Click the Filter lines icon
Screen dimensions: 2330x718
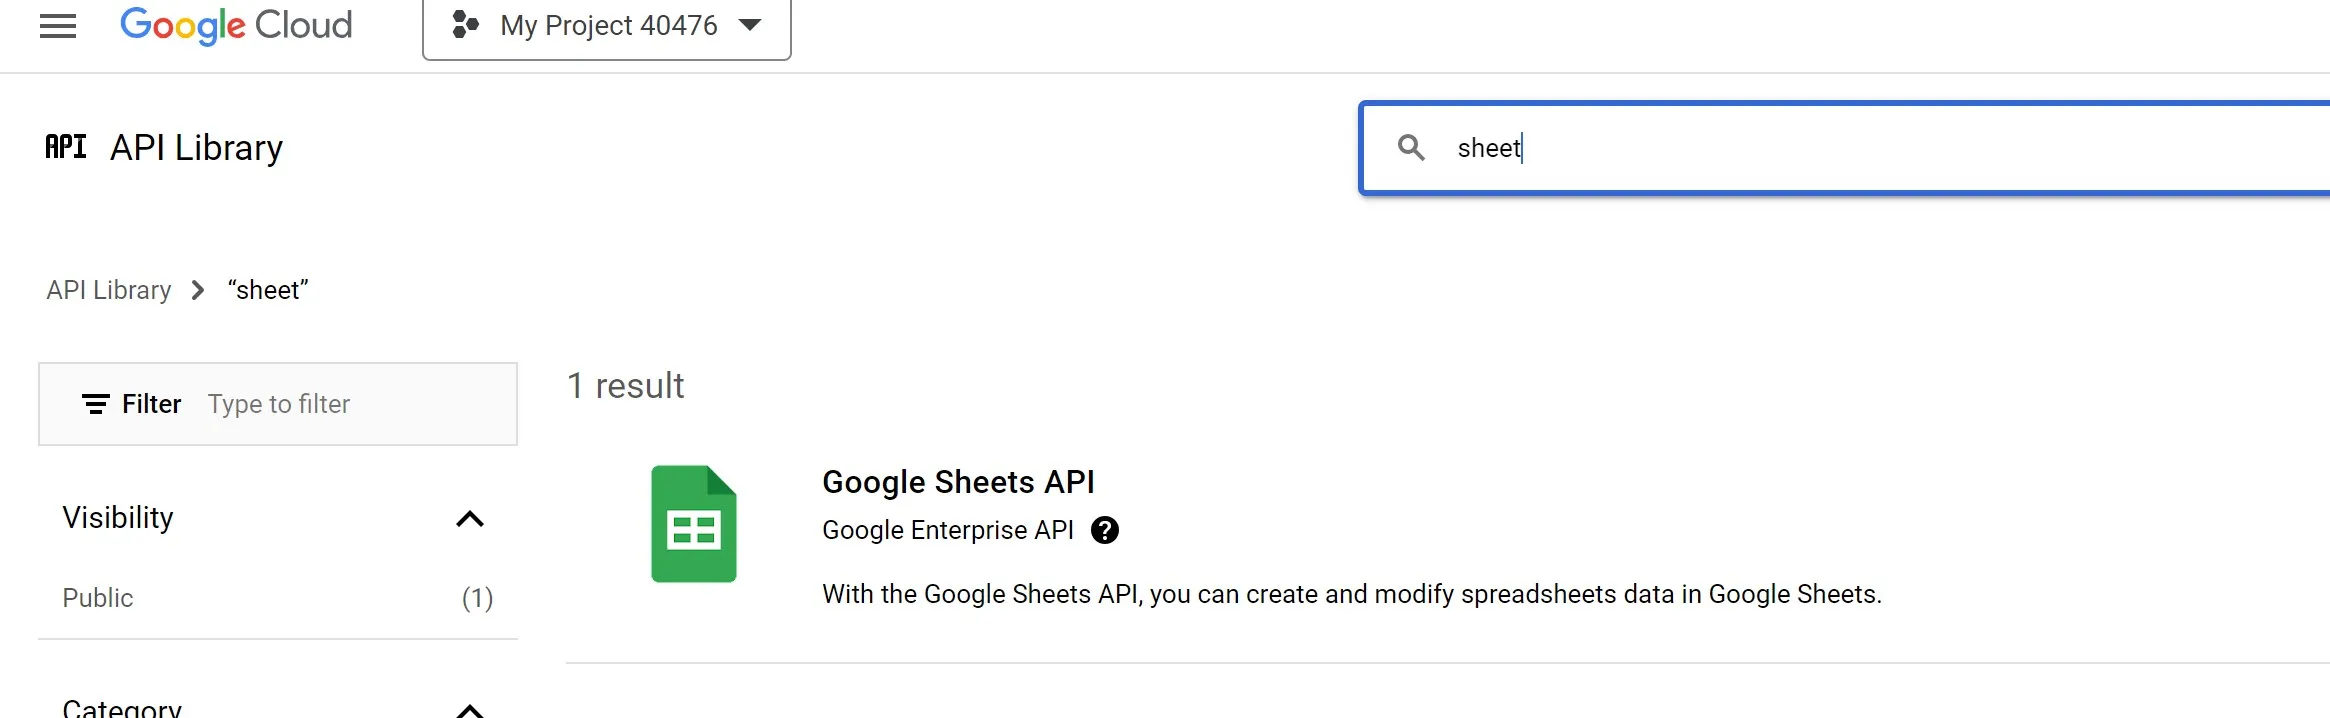click(96, 404)
